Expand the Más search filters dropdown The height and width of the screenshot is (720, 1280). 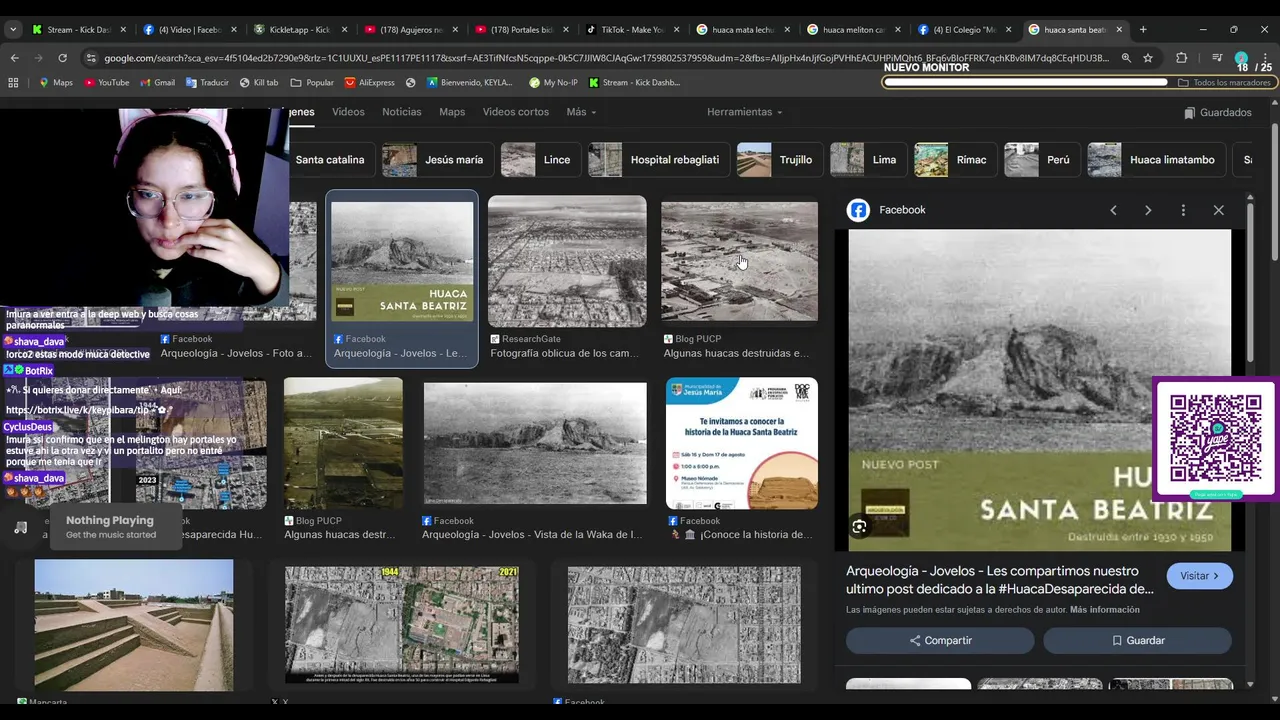pos(581,112)
